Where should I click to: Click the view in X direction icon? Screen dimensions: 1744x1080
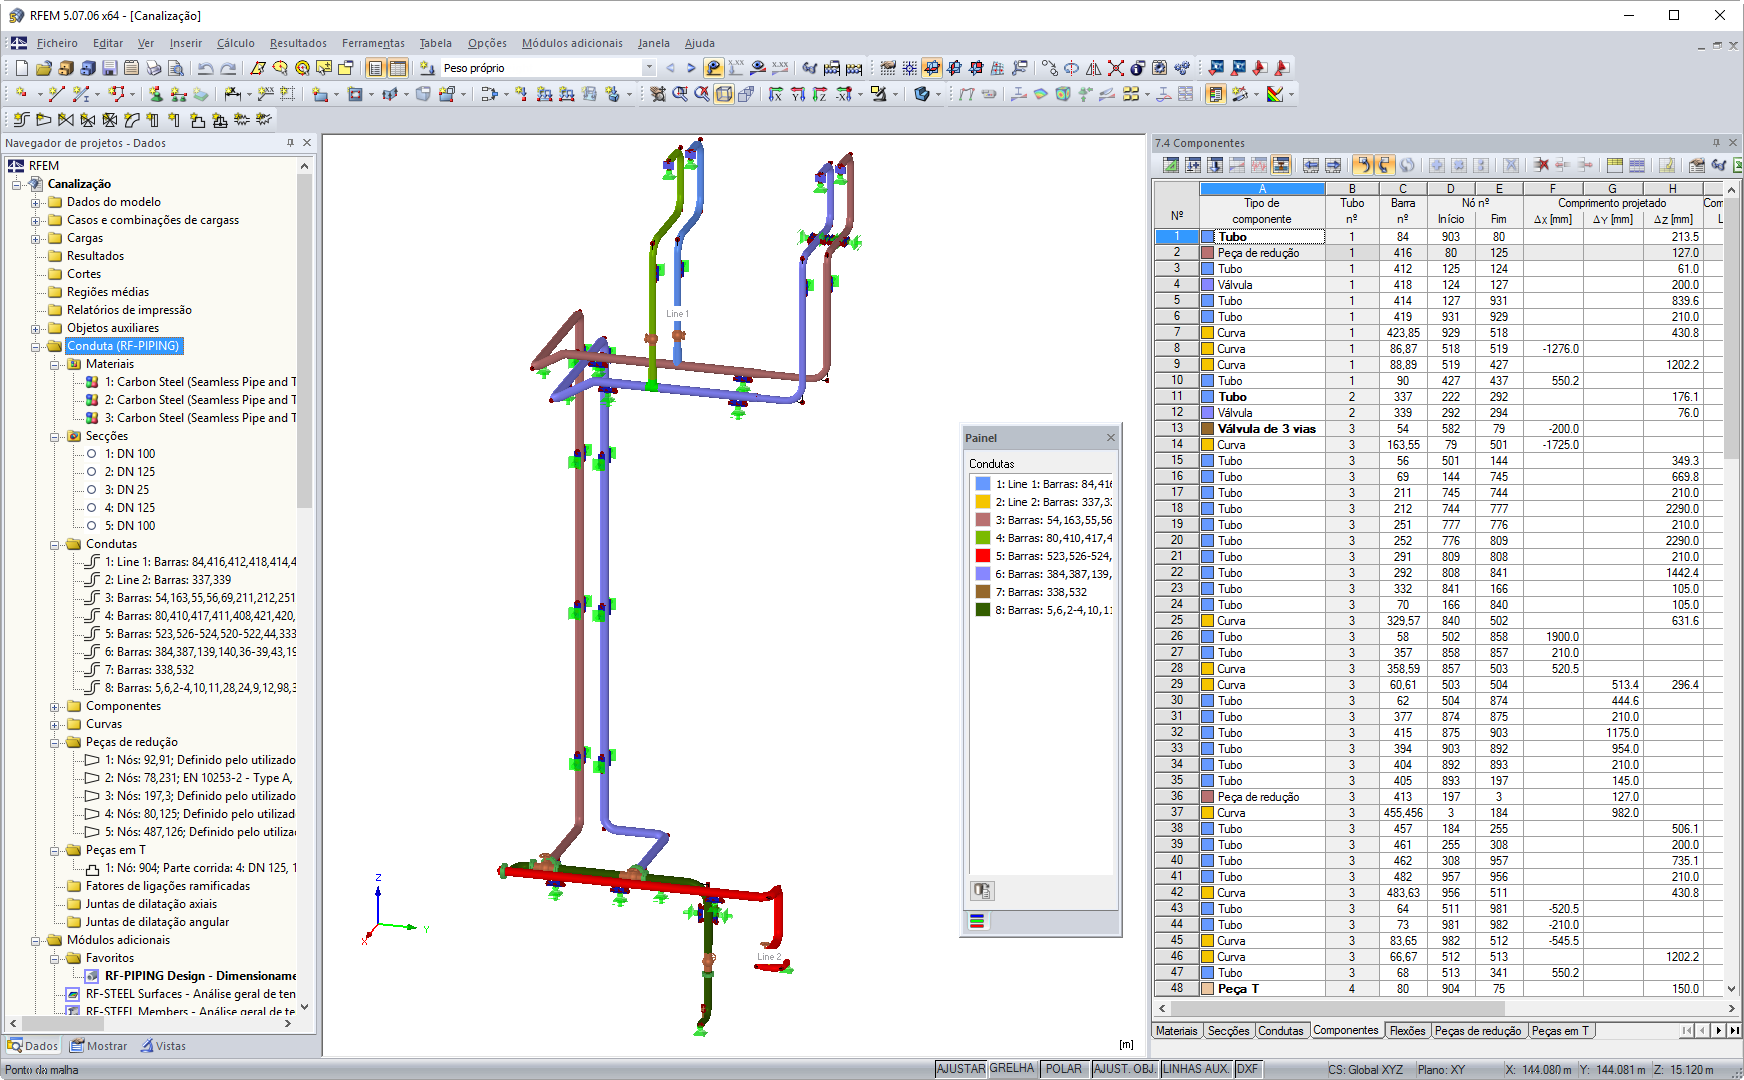click(x=776, y=94)
